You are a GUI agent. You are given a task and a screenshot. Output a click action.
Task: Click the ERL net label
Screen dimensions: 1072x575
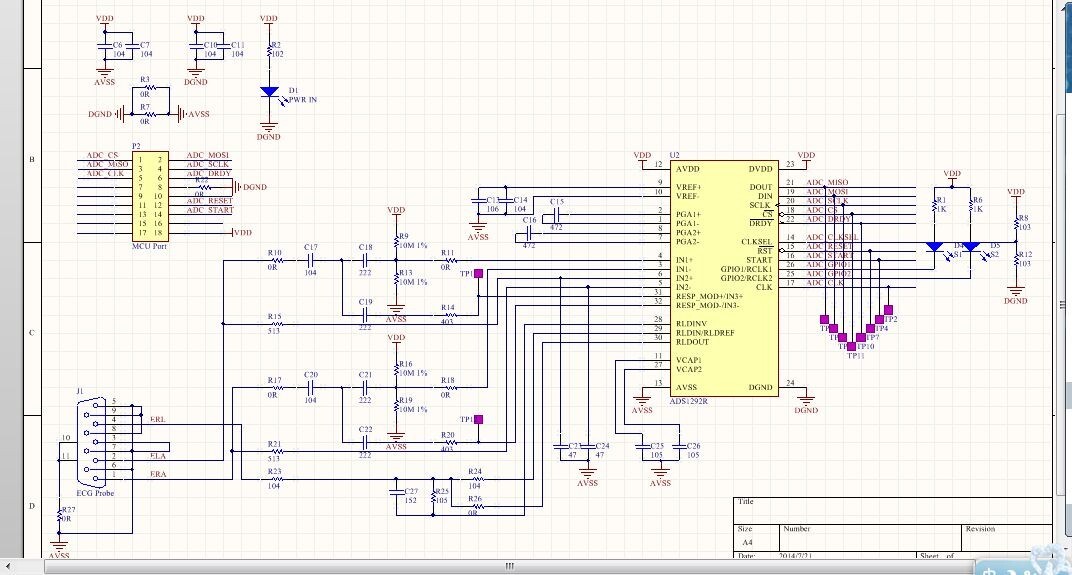pos(158,420)
